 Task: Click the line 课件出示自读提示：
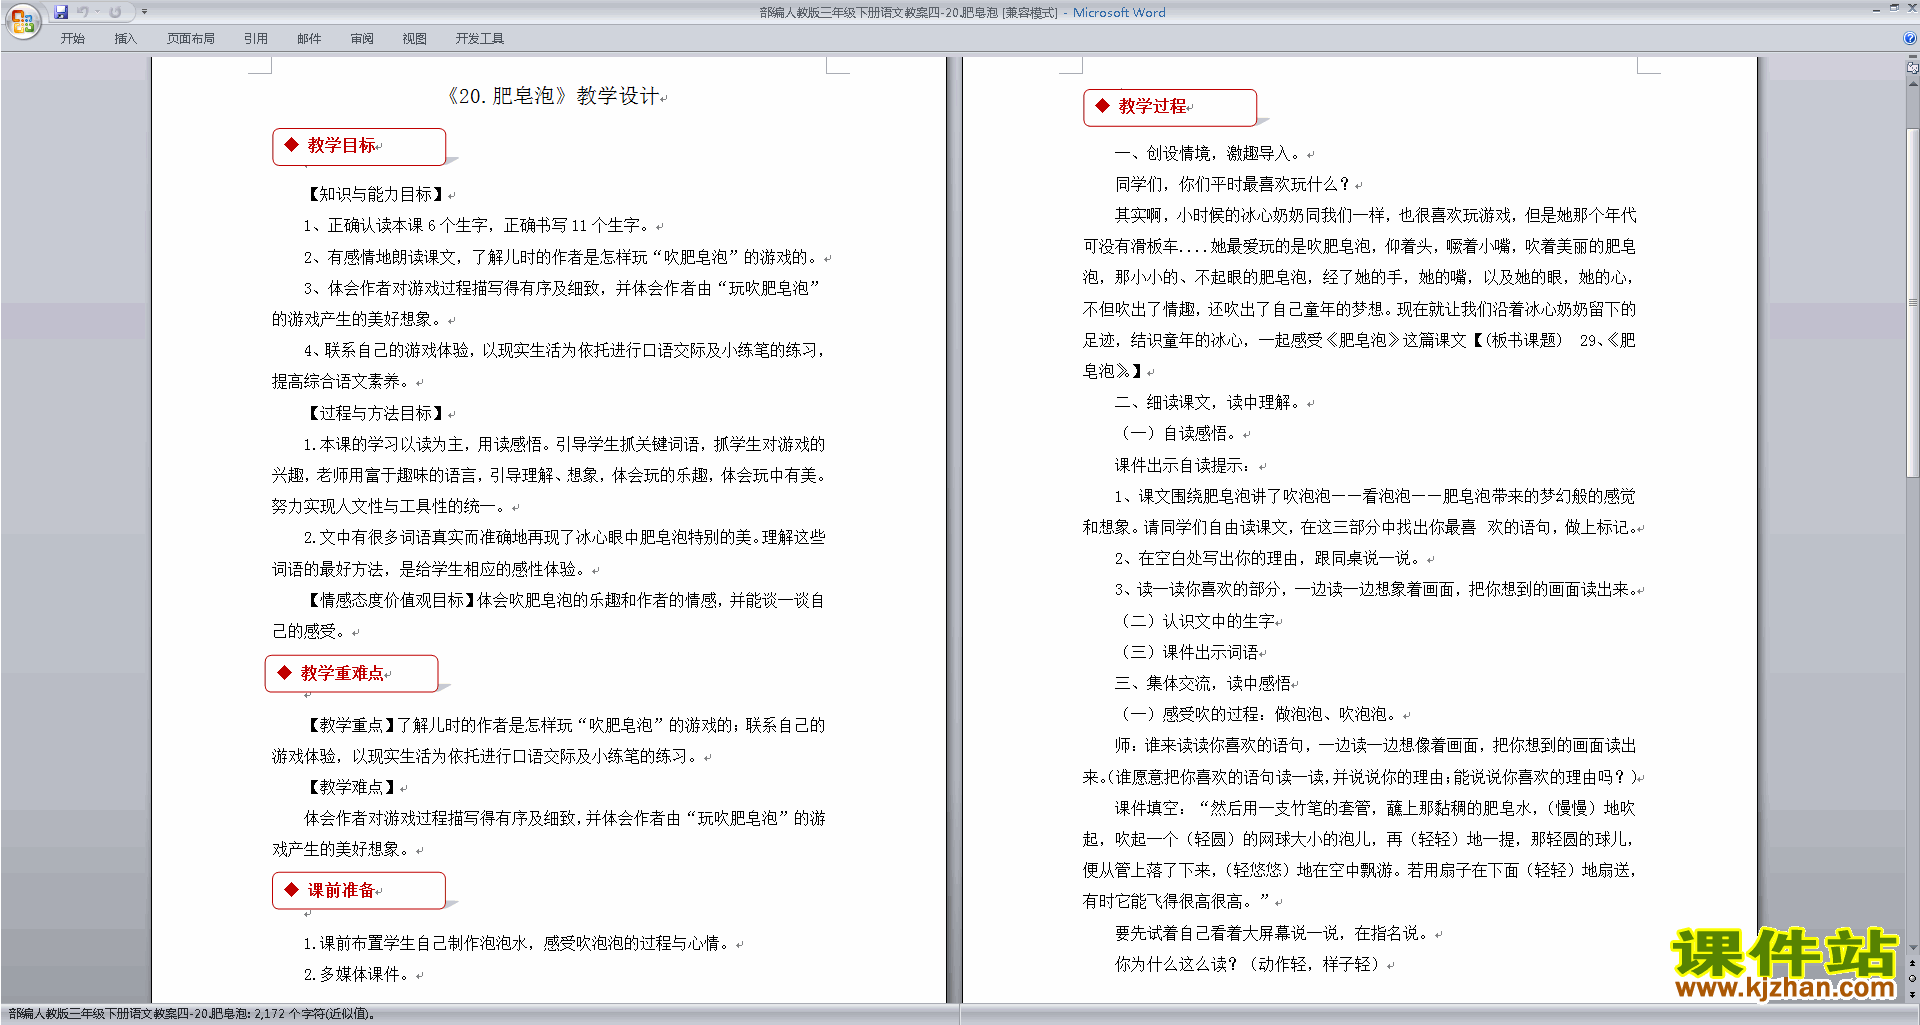(1190, 465)
